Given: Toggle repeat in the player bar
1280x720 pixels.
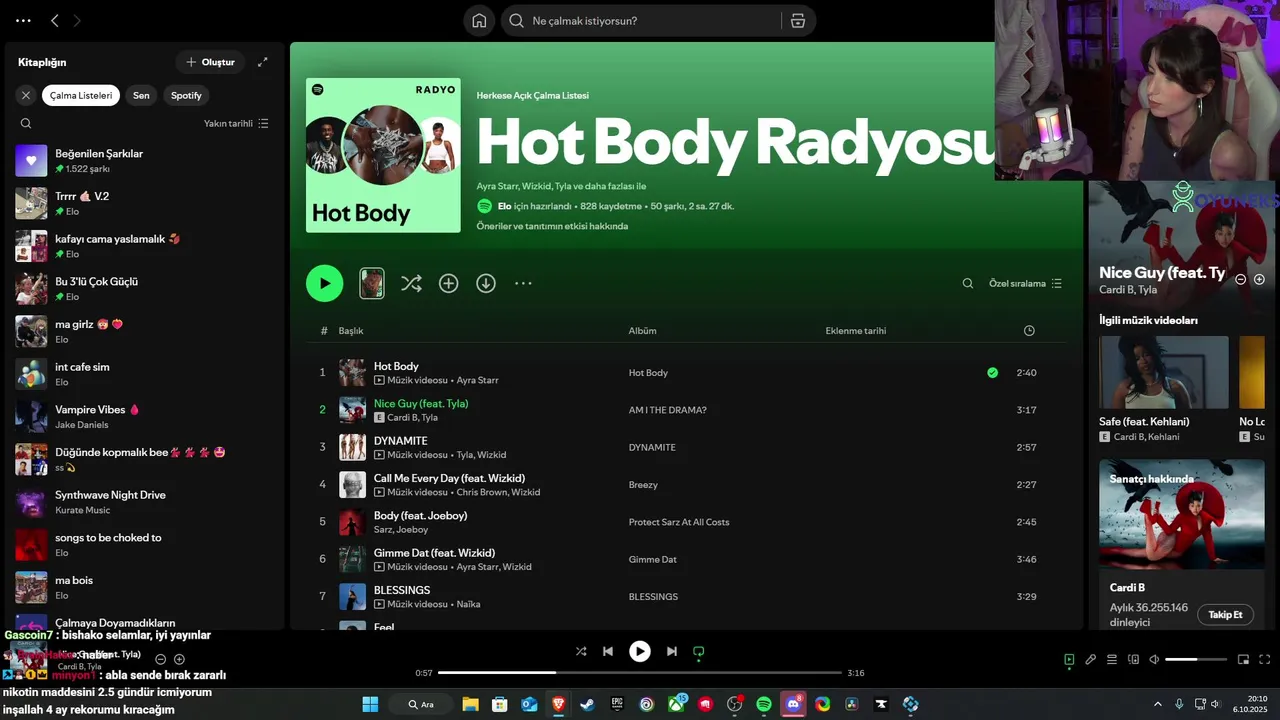Looking at the screenshot, I should [699, 651].
